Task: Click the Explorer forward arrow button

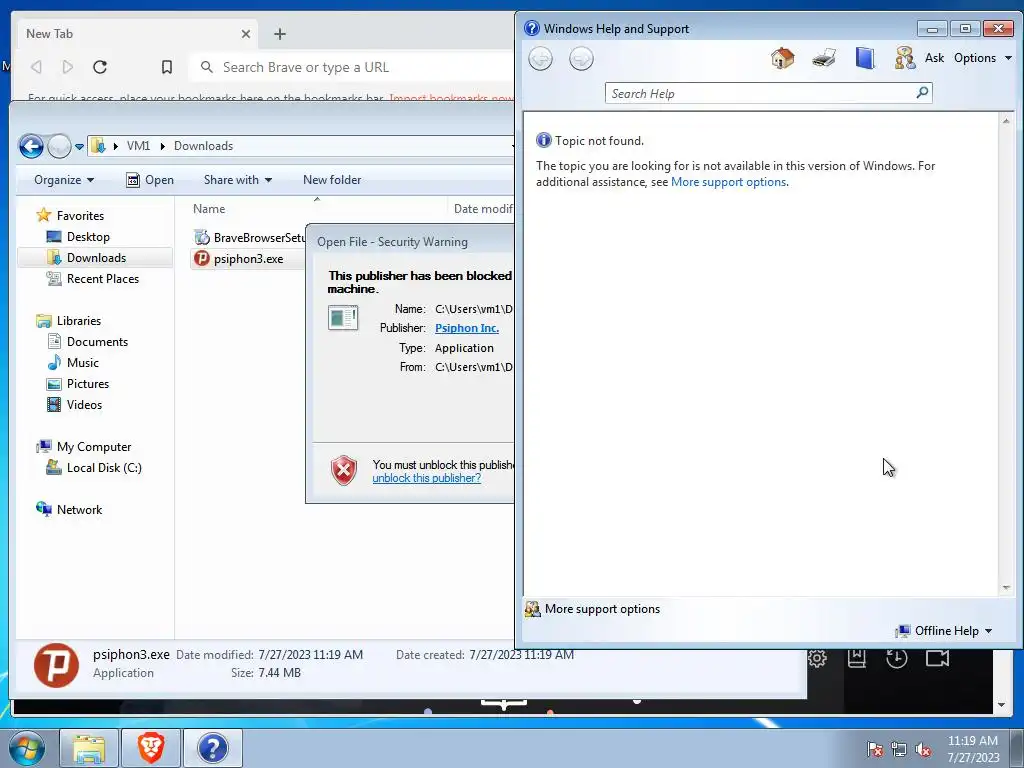Action: click(x=59, y=146)
